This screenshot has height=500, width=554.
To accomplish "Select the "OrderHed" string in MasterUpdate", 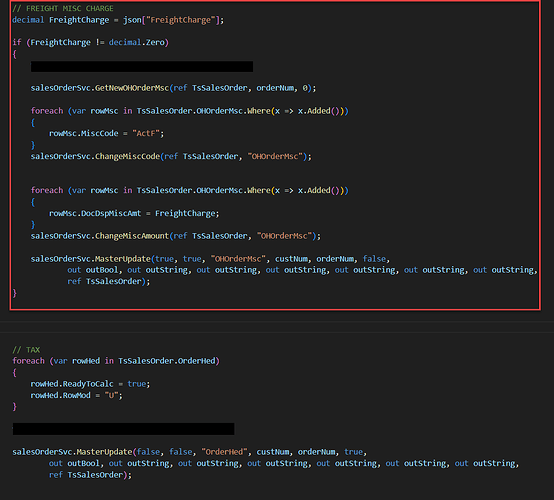I will pyautogui.click(x=224, y=452).
